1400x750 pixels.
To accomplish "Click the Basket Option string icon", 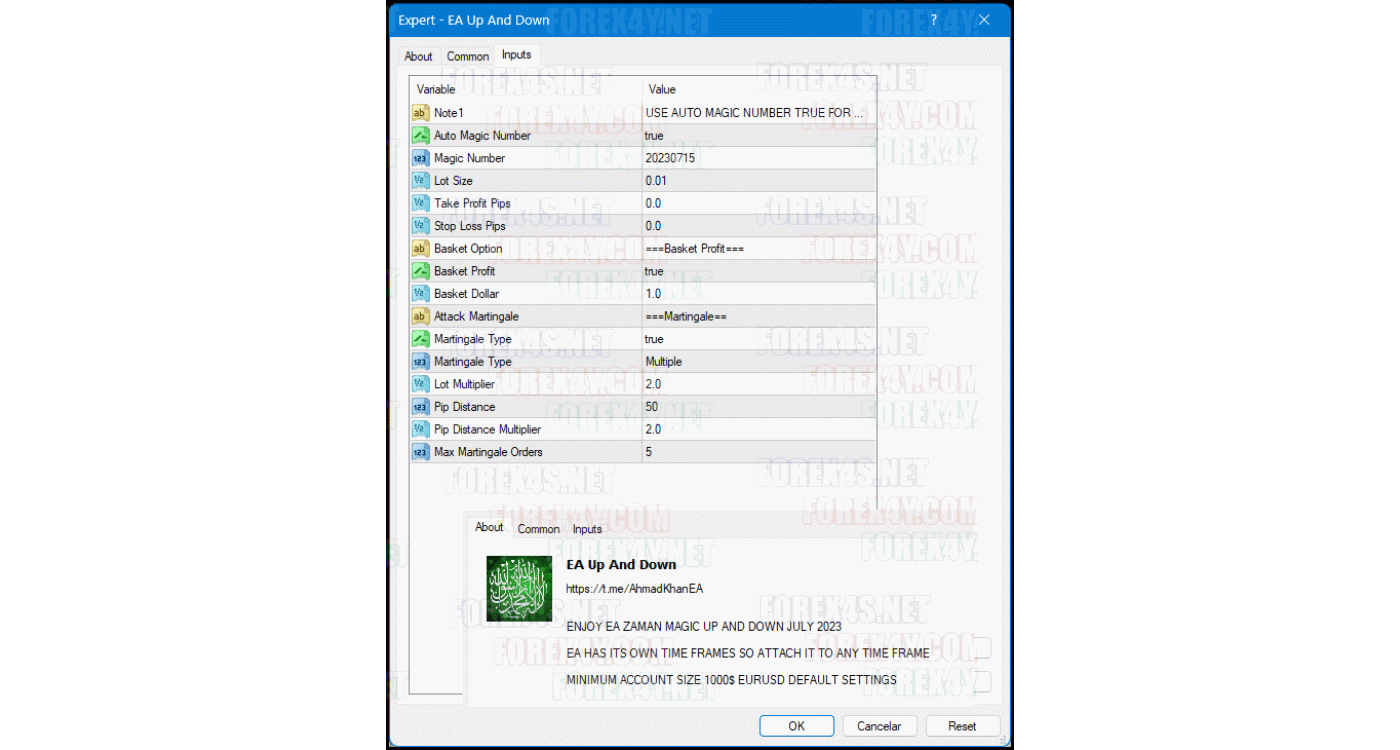I will [x=420, y=249].
